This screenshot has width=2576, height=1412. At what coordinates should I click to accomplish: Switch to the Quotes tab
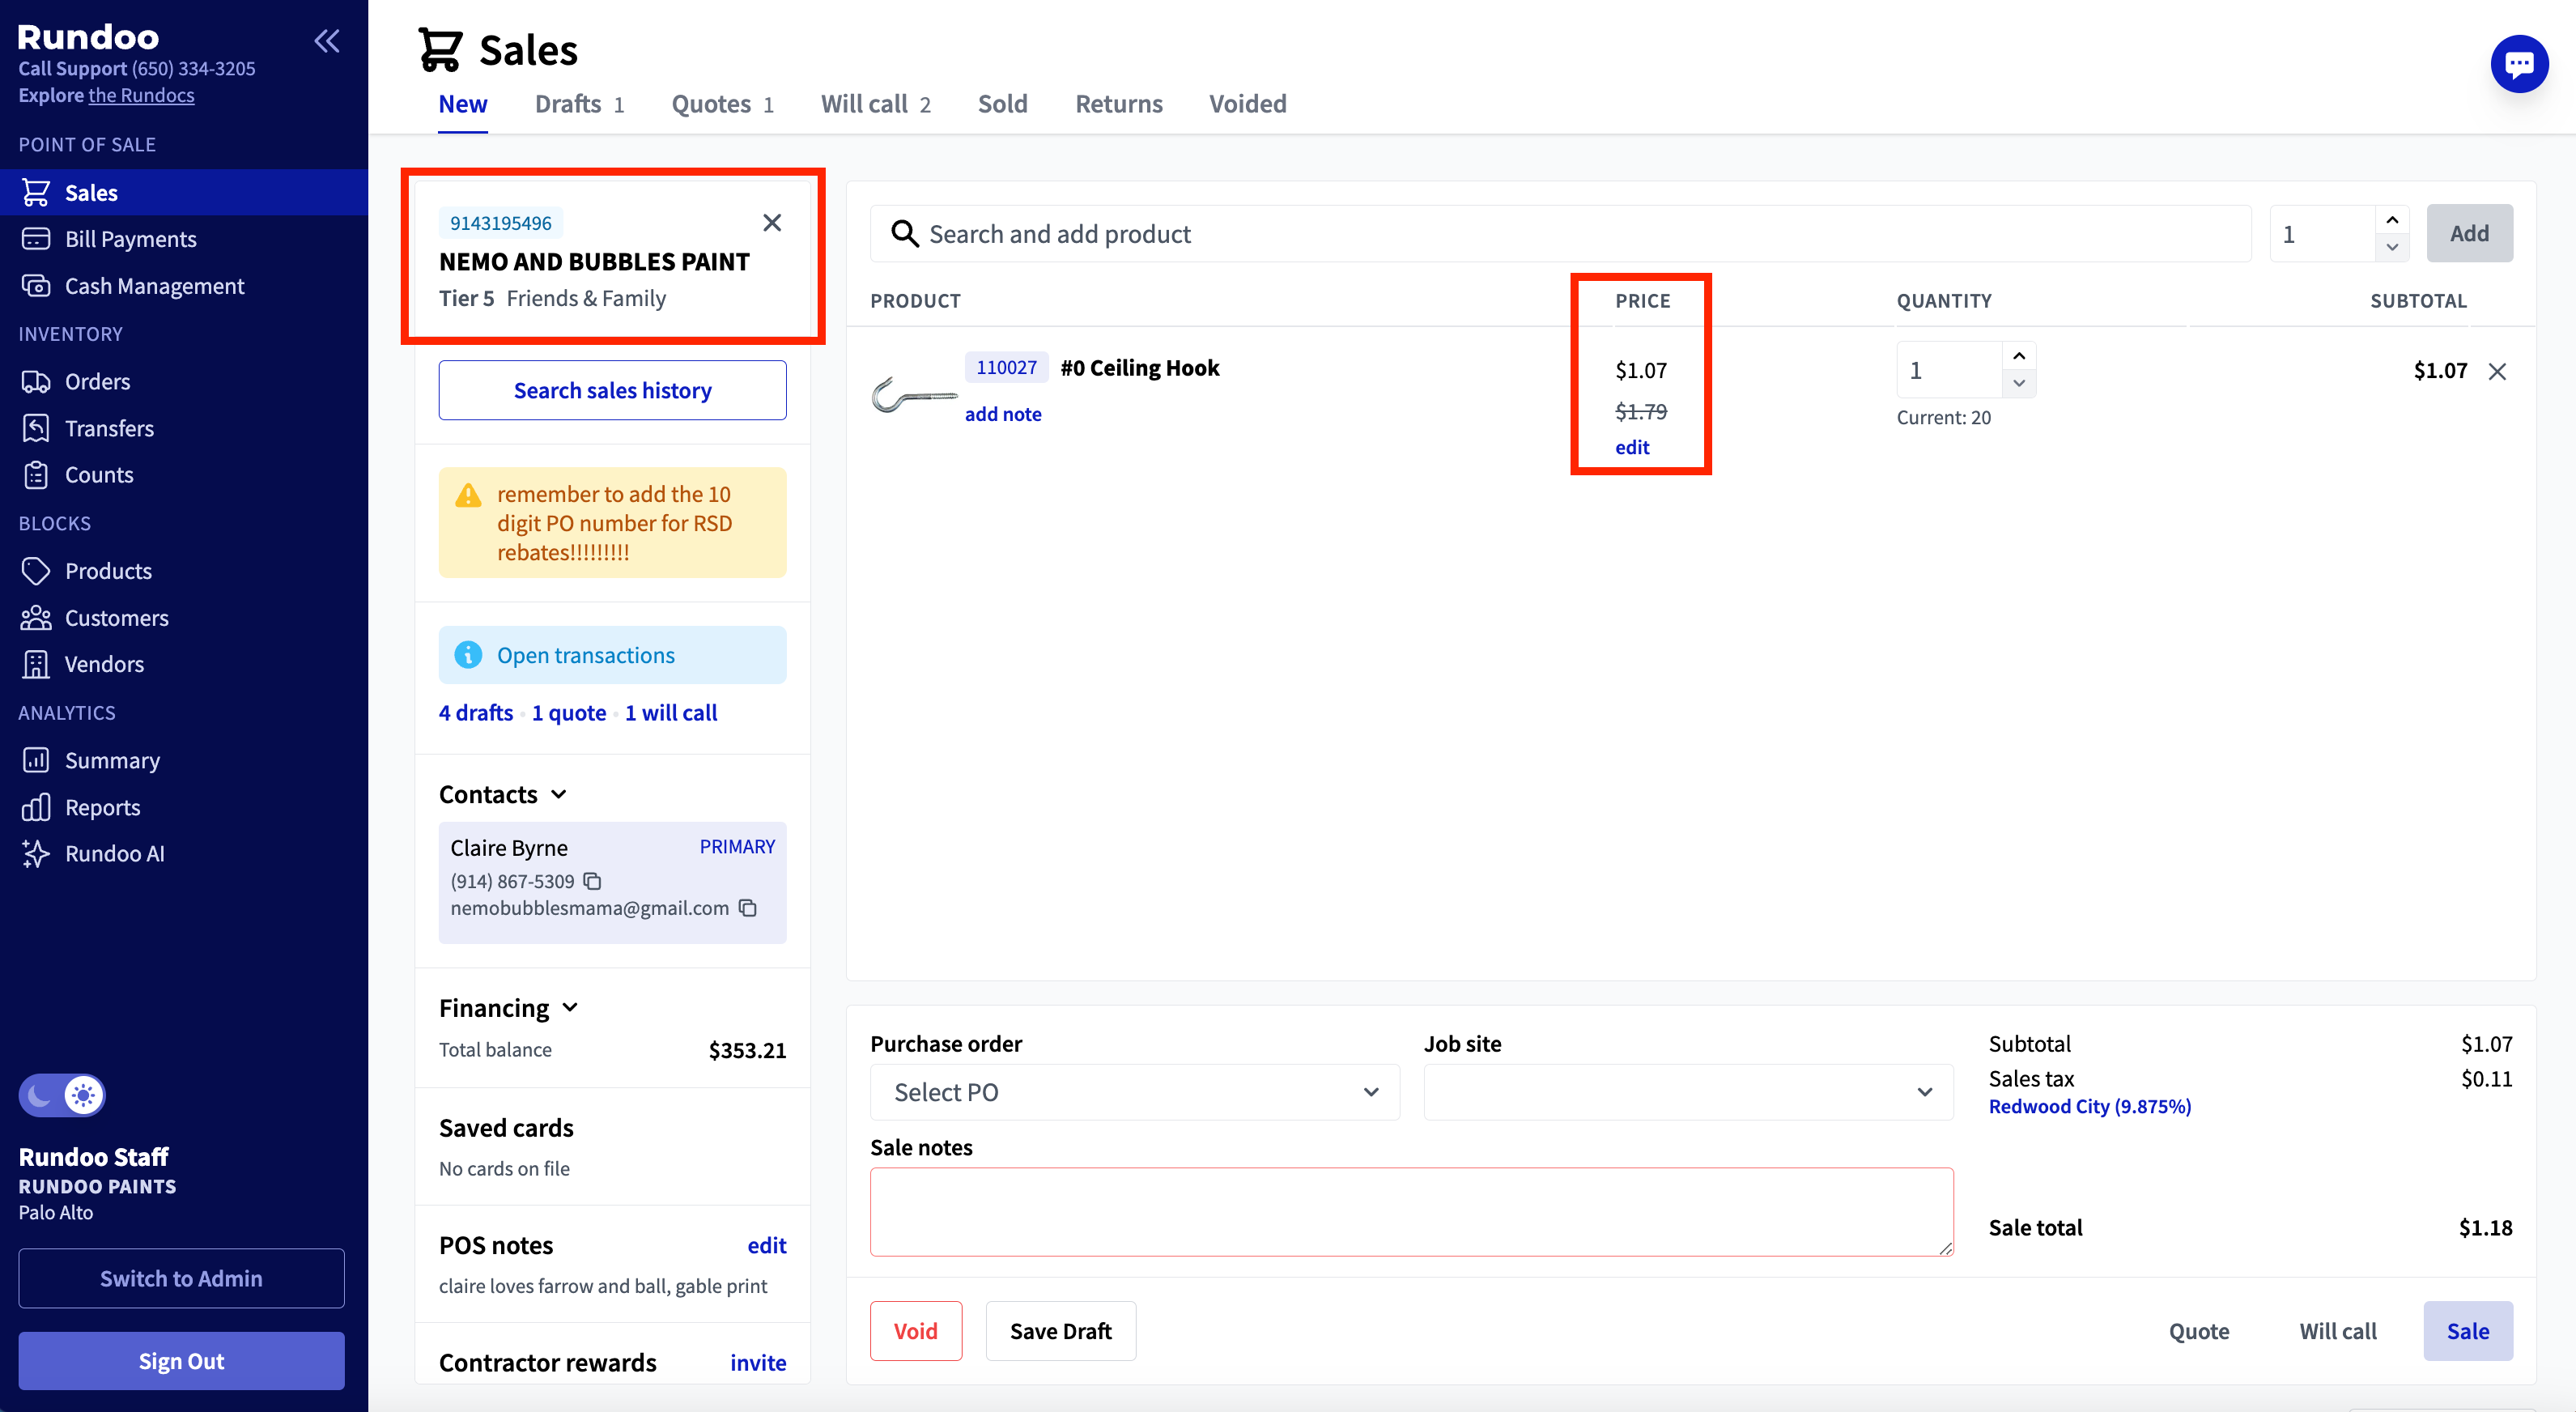pos(722,104)
